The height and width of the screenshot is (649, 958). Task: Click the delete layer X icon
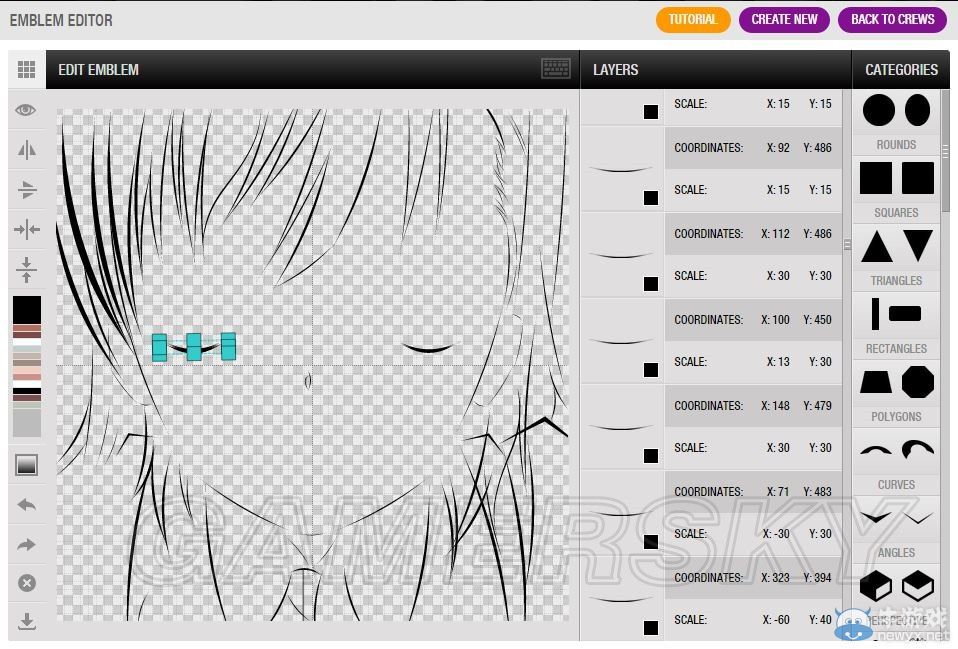click(x=27, y=583)
